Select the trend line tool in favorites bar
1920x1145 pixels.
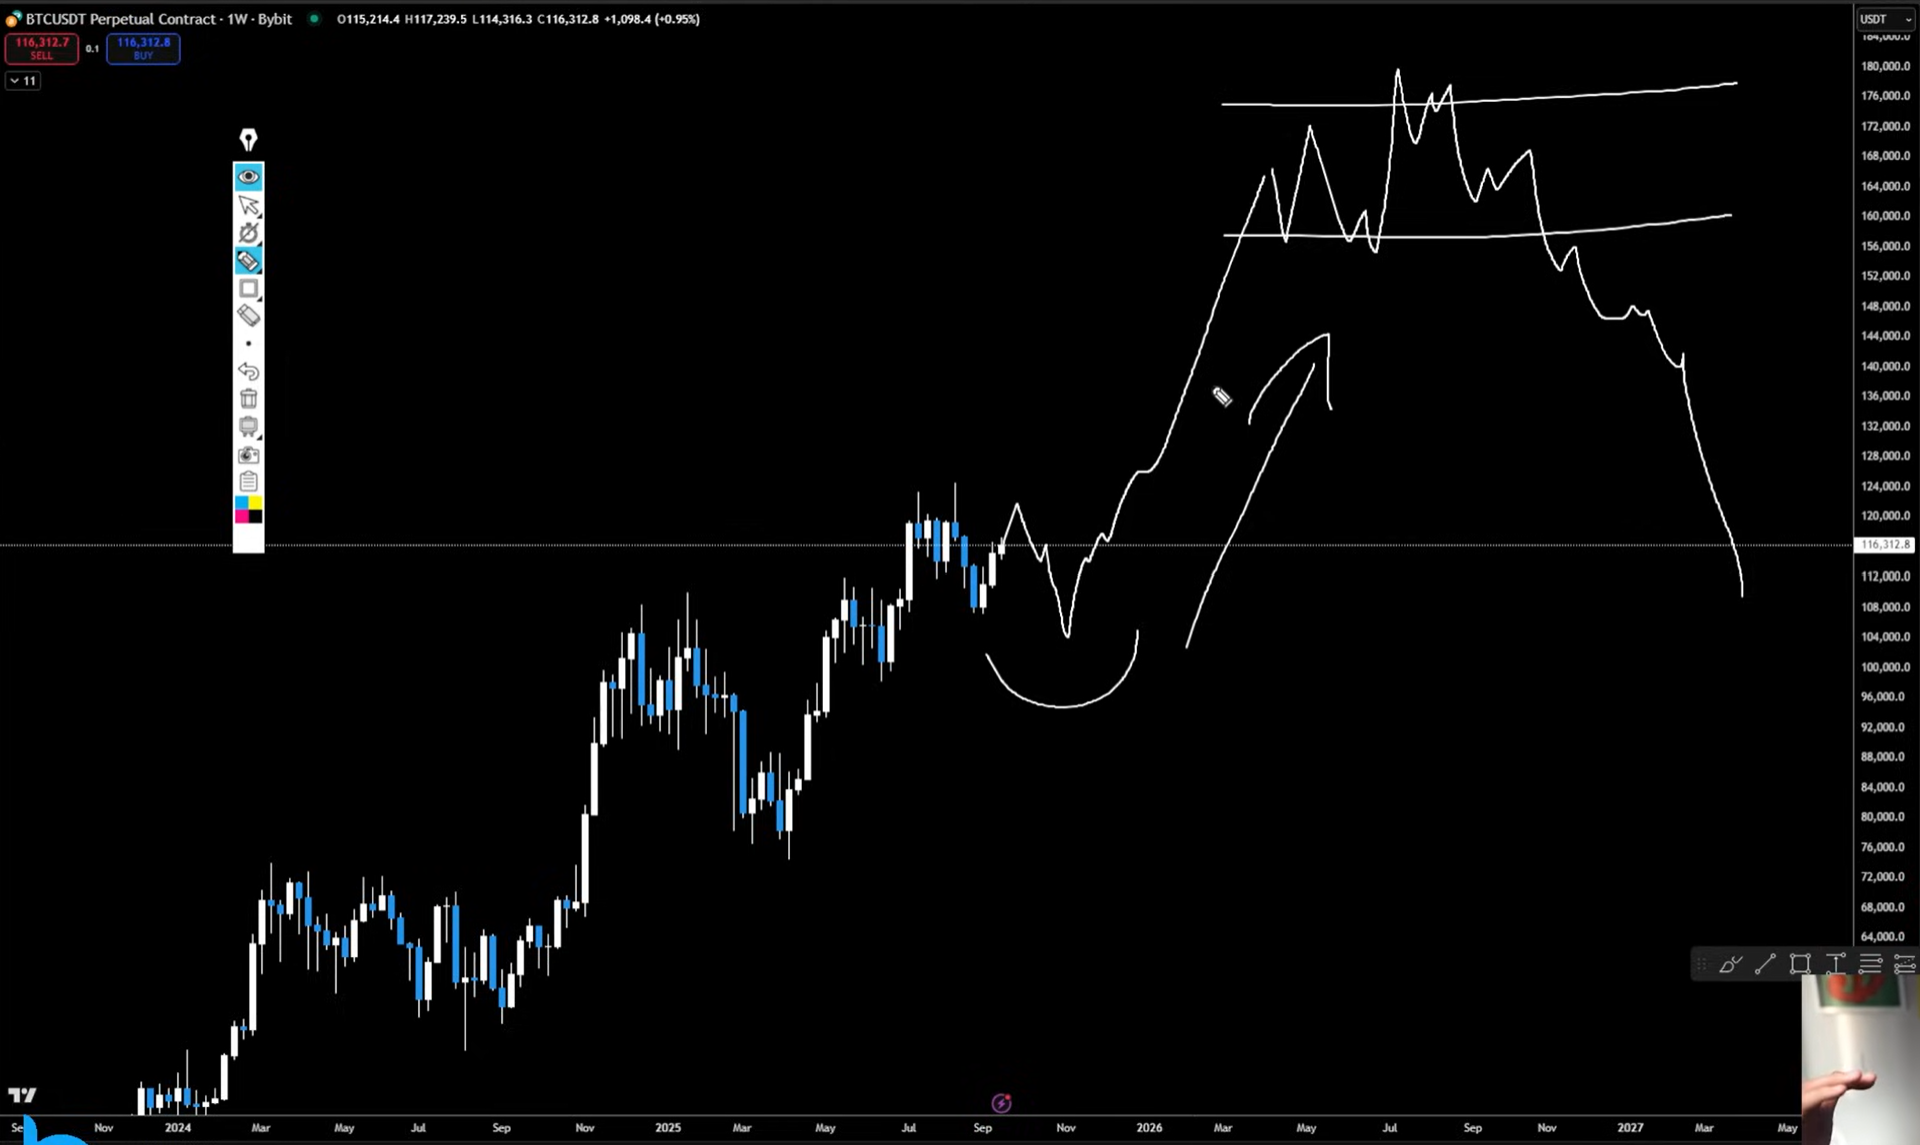point(1765,964)
